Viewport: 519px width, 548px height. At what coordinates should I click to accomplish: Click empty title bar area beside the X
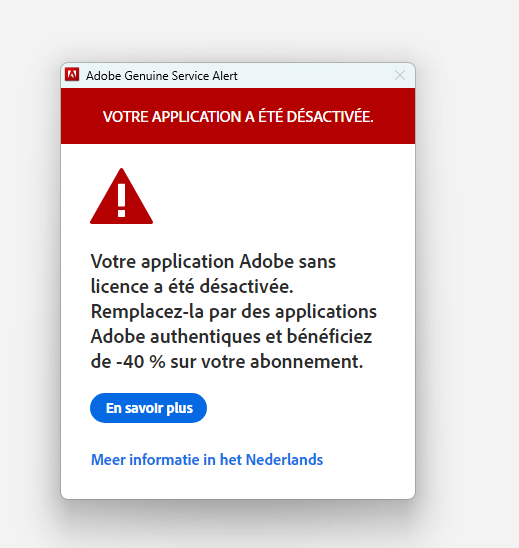[315, 75]
